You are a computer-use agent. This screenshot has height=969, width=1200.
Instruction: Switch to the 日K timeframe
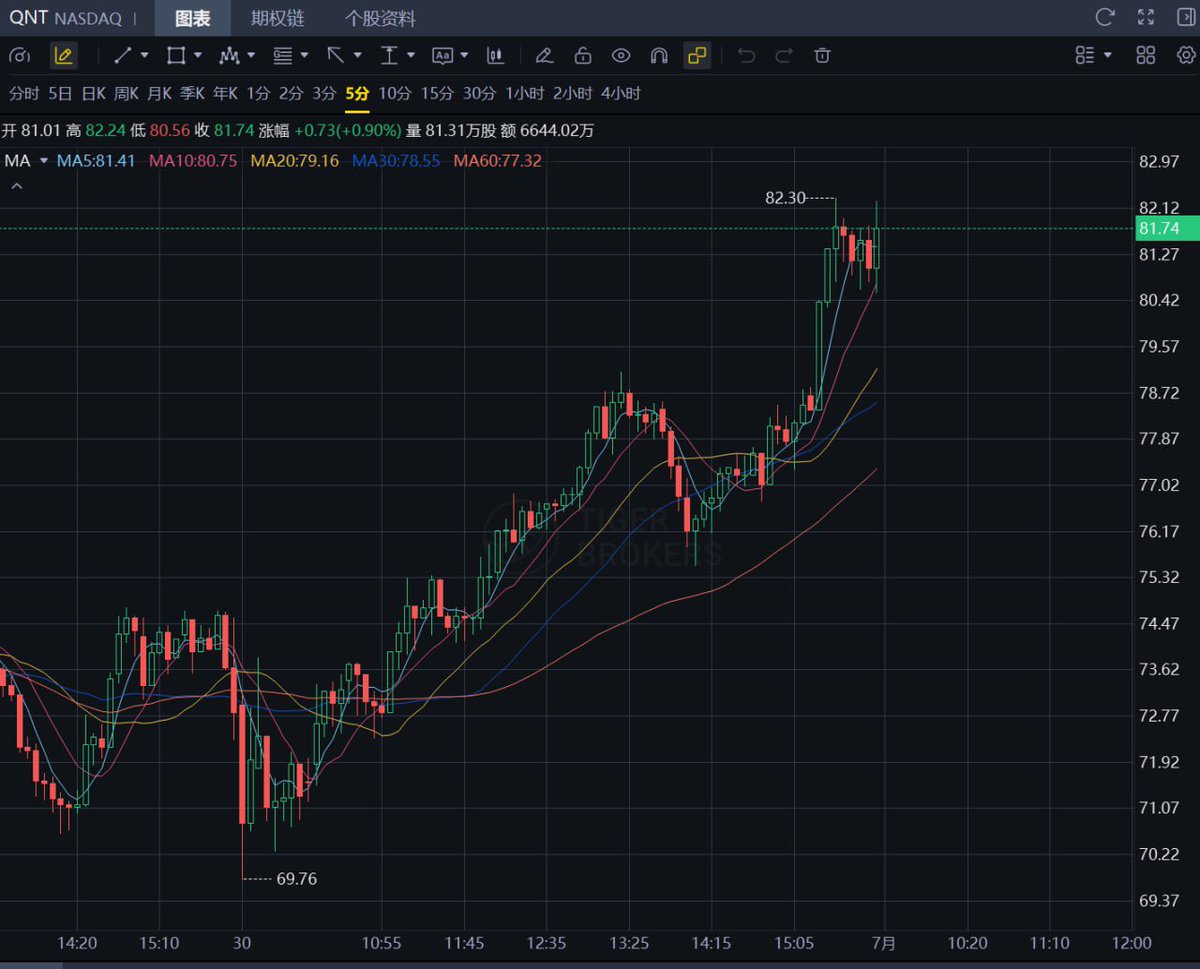click(x=93, y=94)
